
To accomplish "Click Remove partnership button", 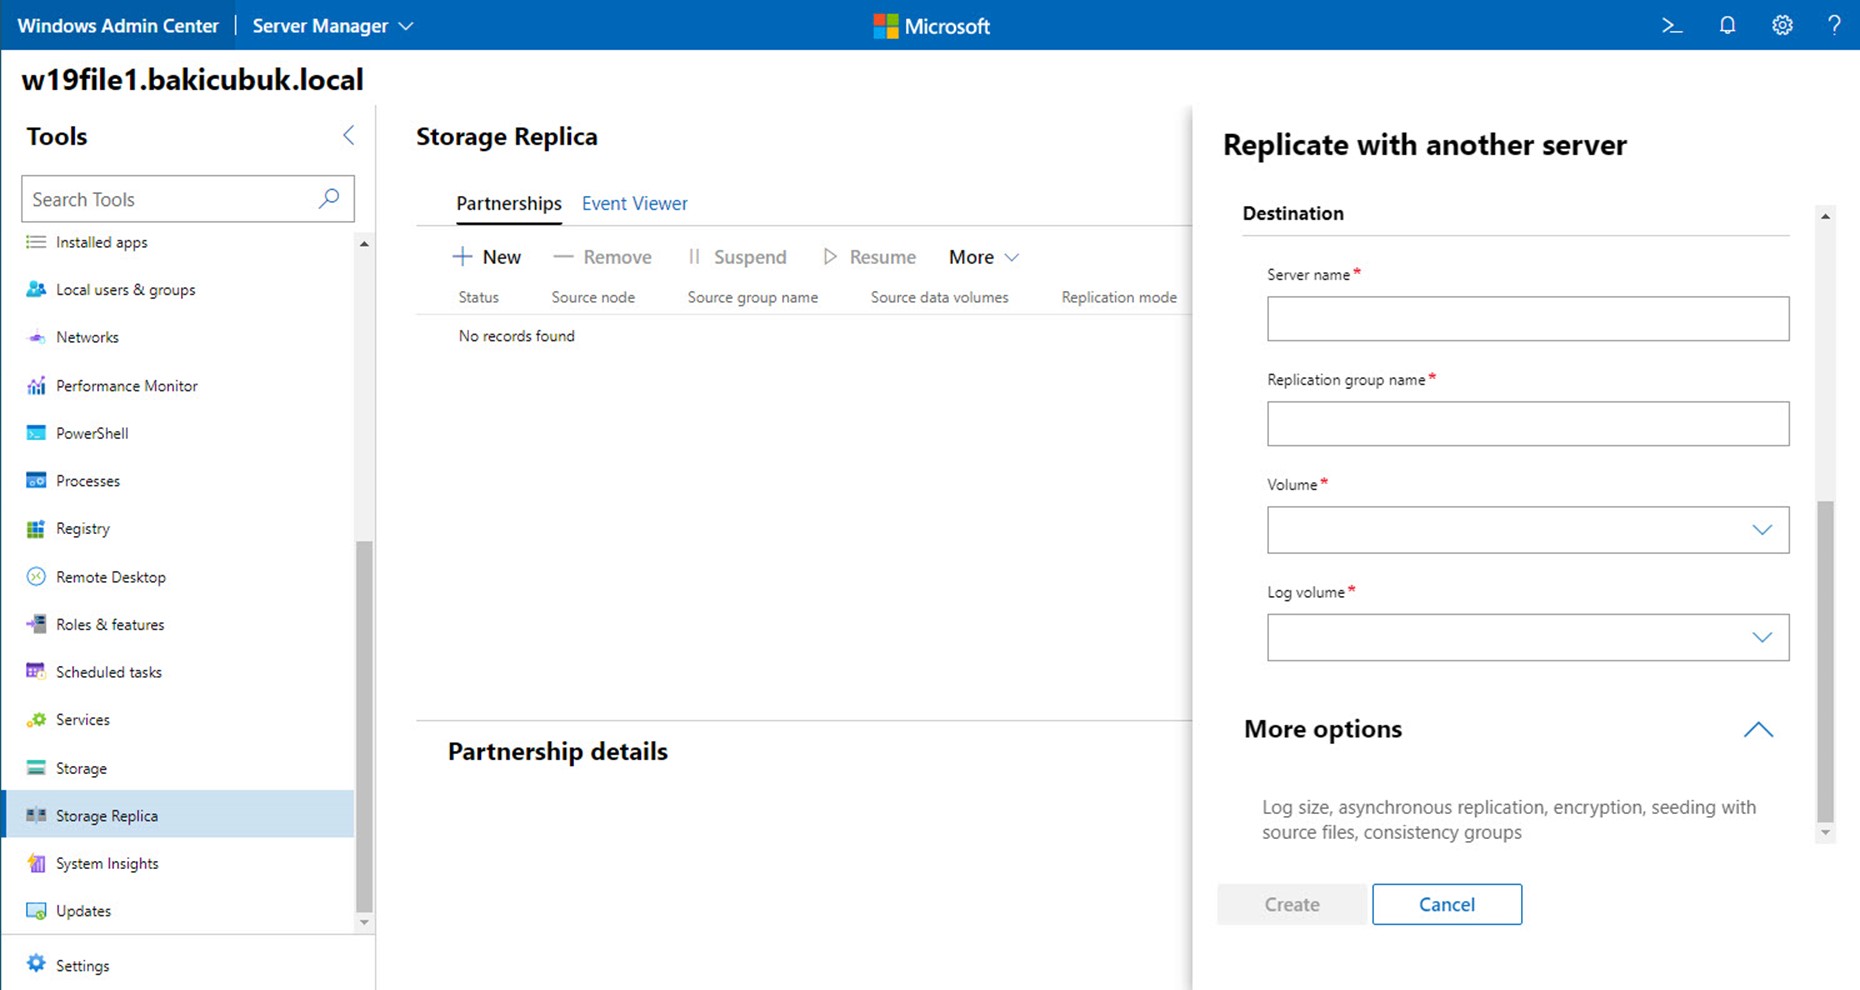I will (x=603, y=257).
